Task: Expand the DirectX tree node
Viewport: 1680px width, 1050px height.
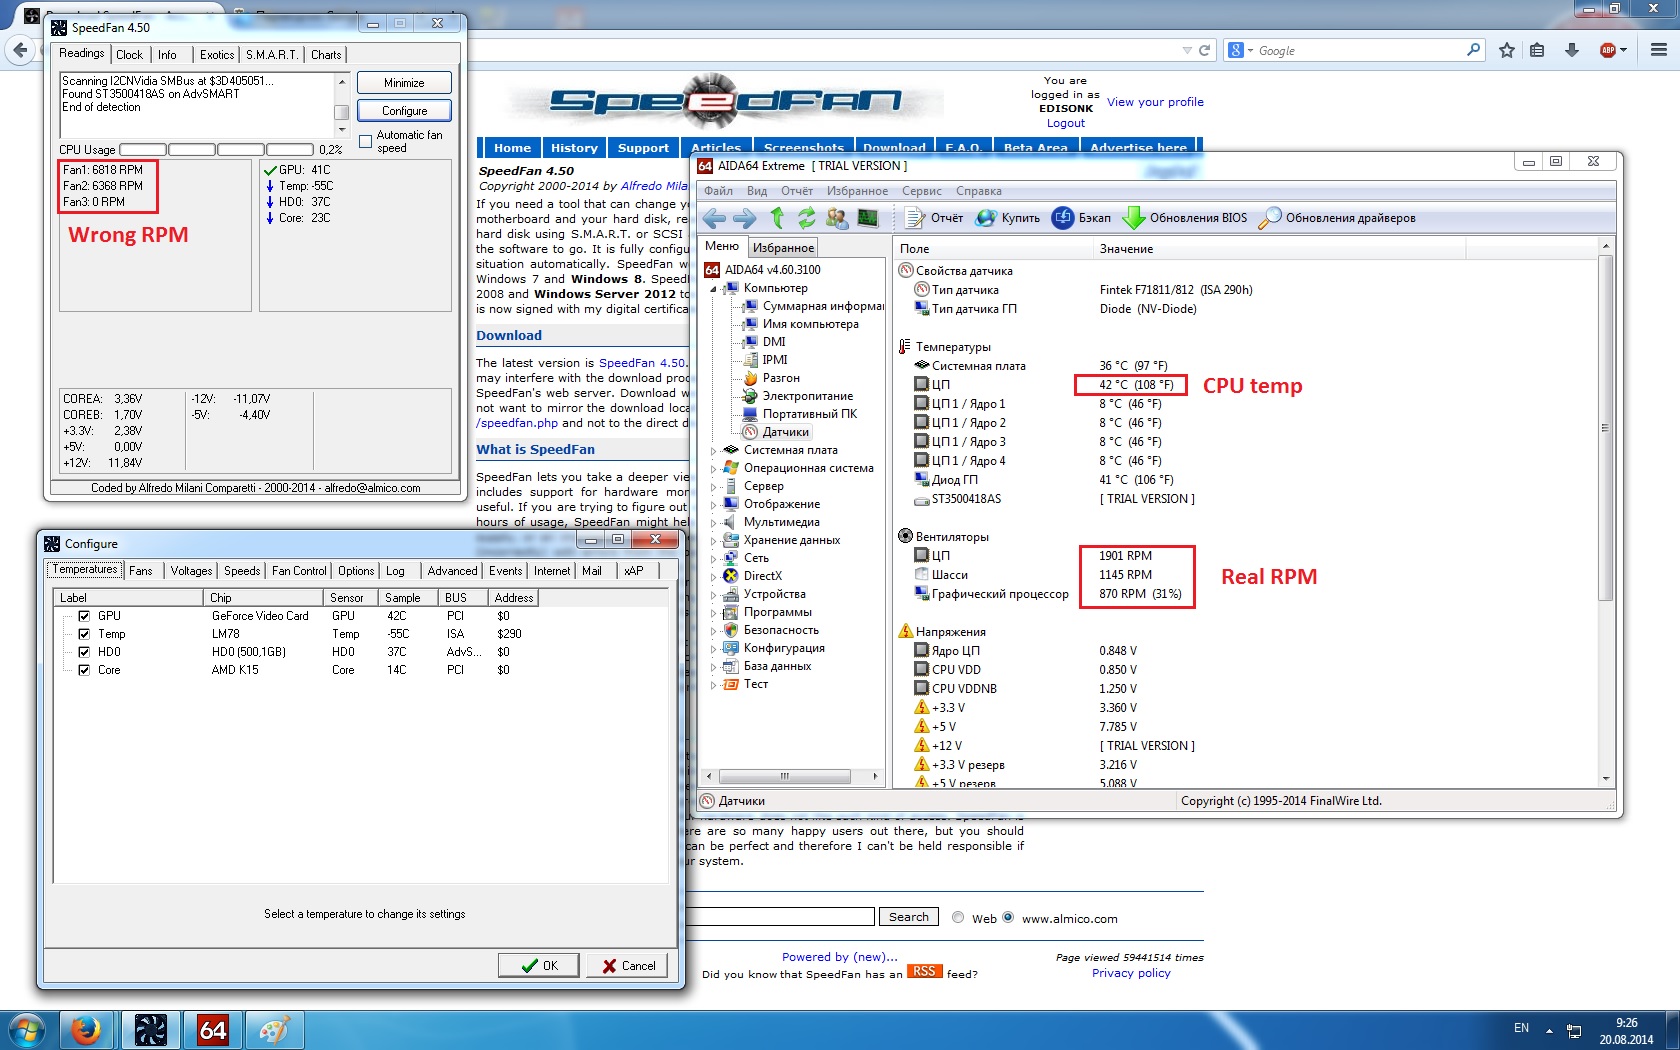Action: 714,577
